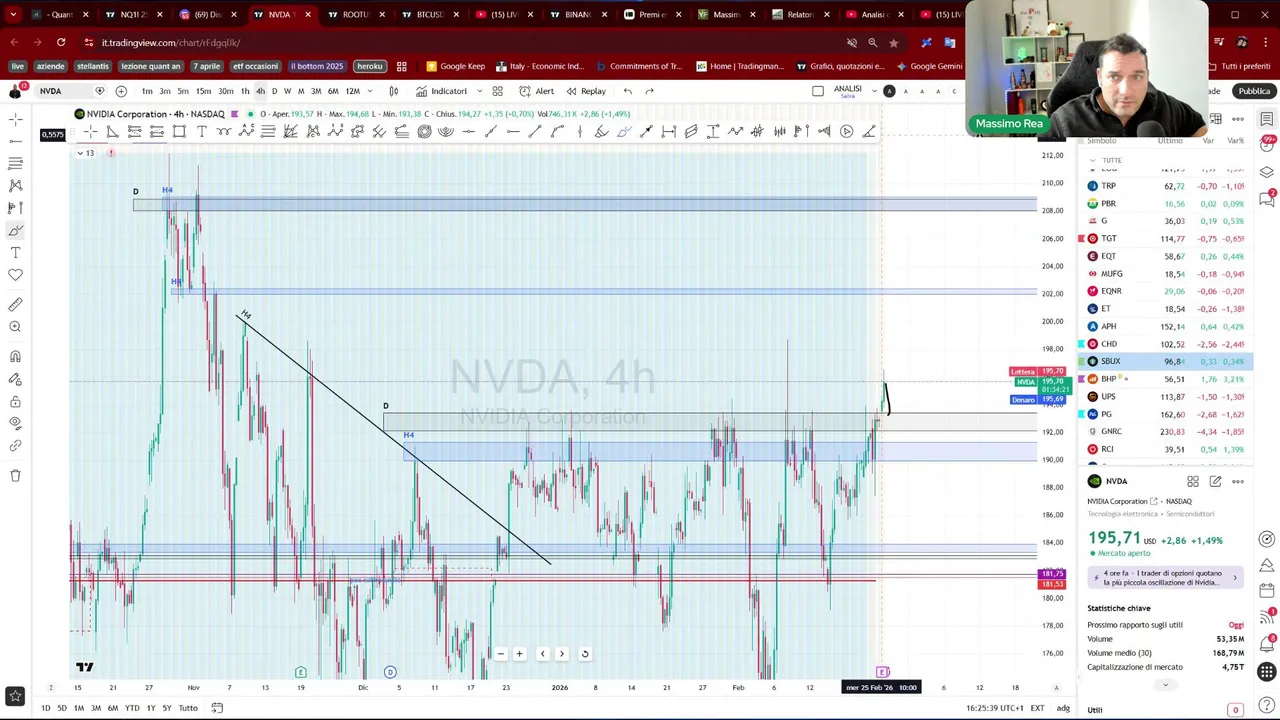This screenshot has height=720, width=1280.
Task: Toggle magnet mode in left toolbar
Action: click(15, 356)
